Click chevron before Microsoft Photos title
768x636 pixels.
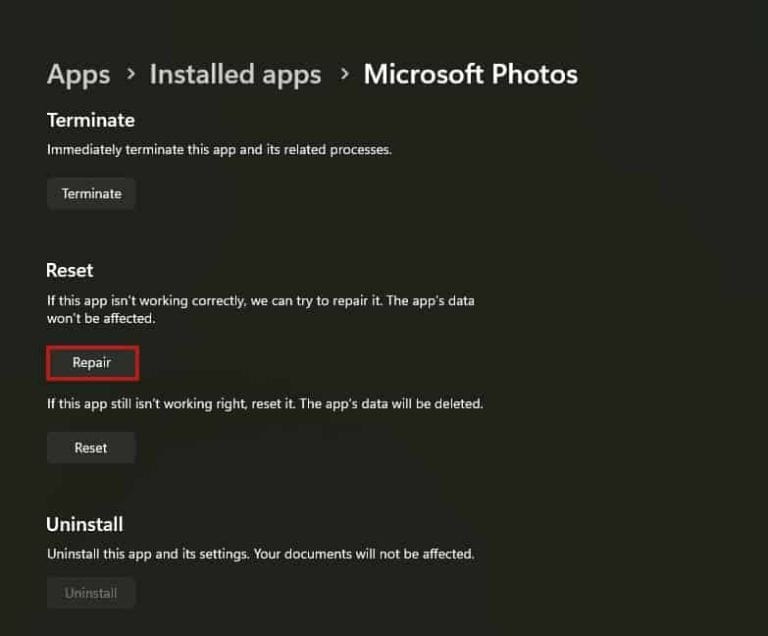point(343,75)
